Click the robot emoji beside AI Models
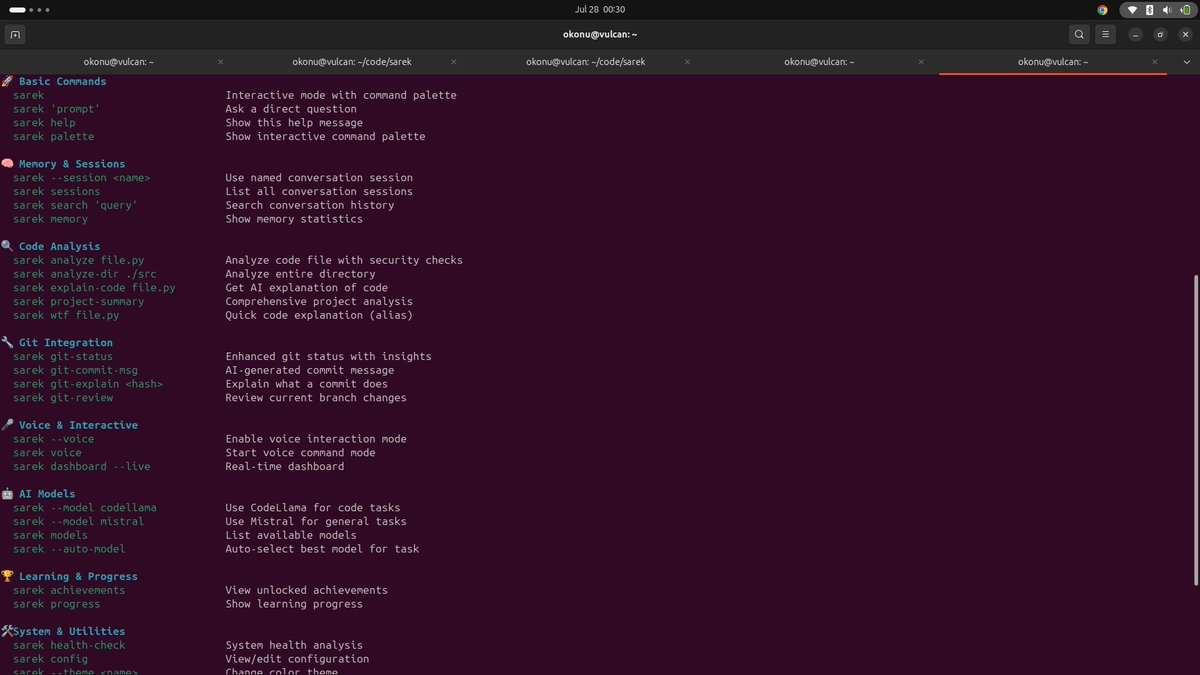This screenshot has width=1200, height=675. click(7, 494)
